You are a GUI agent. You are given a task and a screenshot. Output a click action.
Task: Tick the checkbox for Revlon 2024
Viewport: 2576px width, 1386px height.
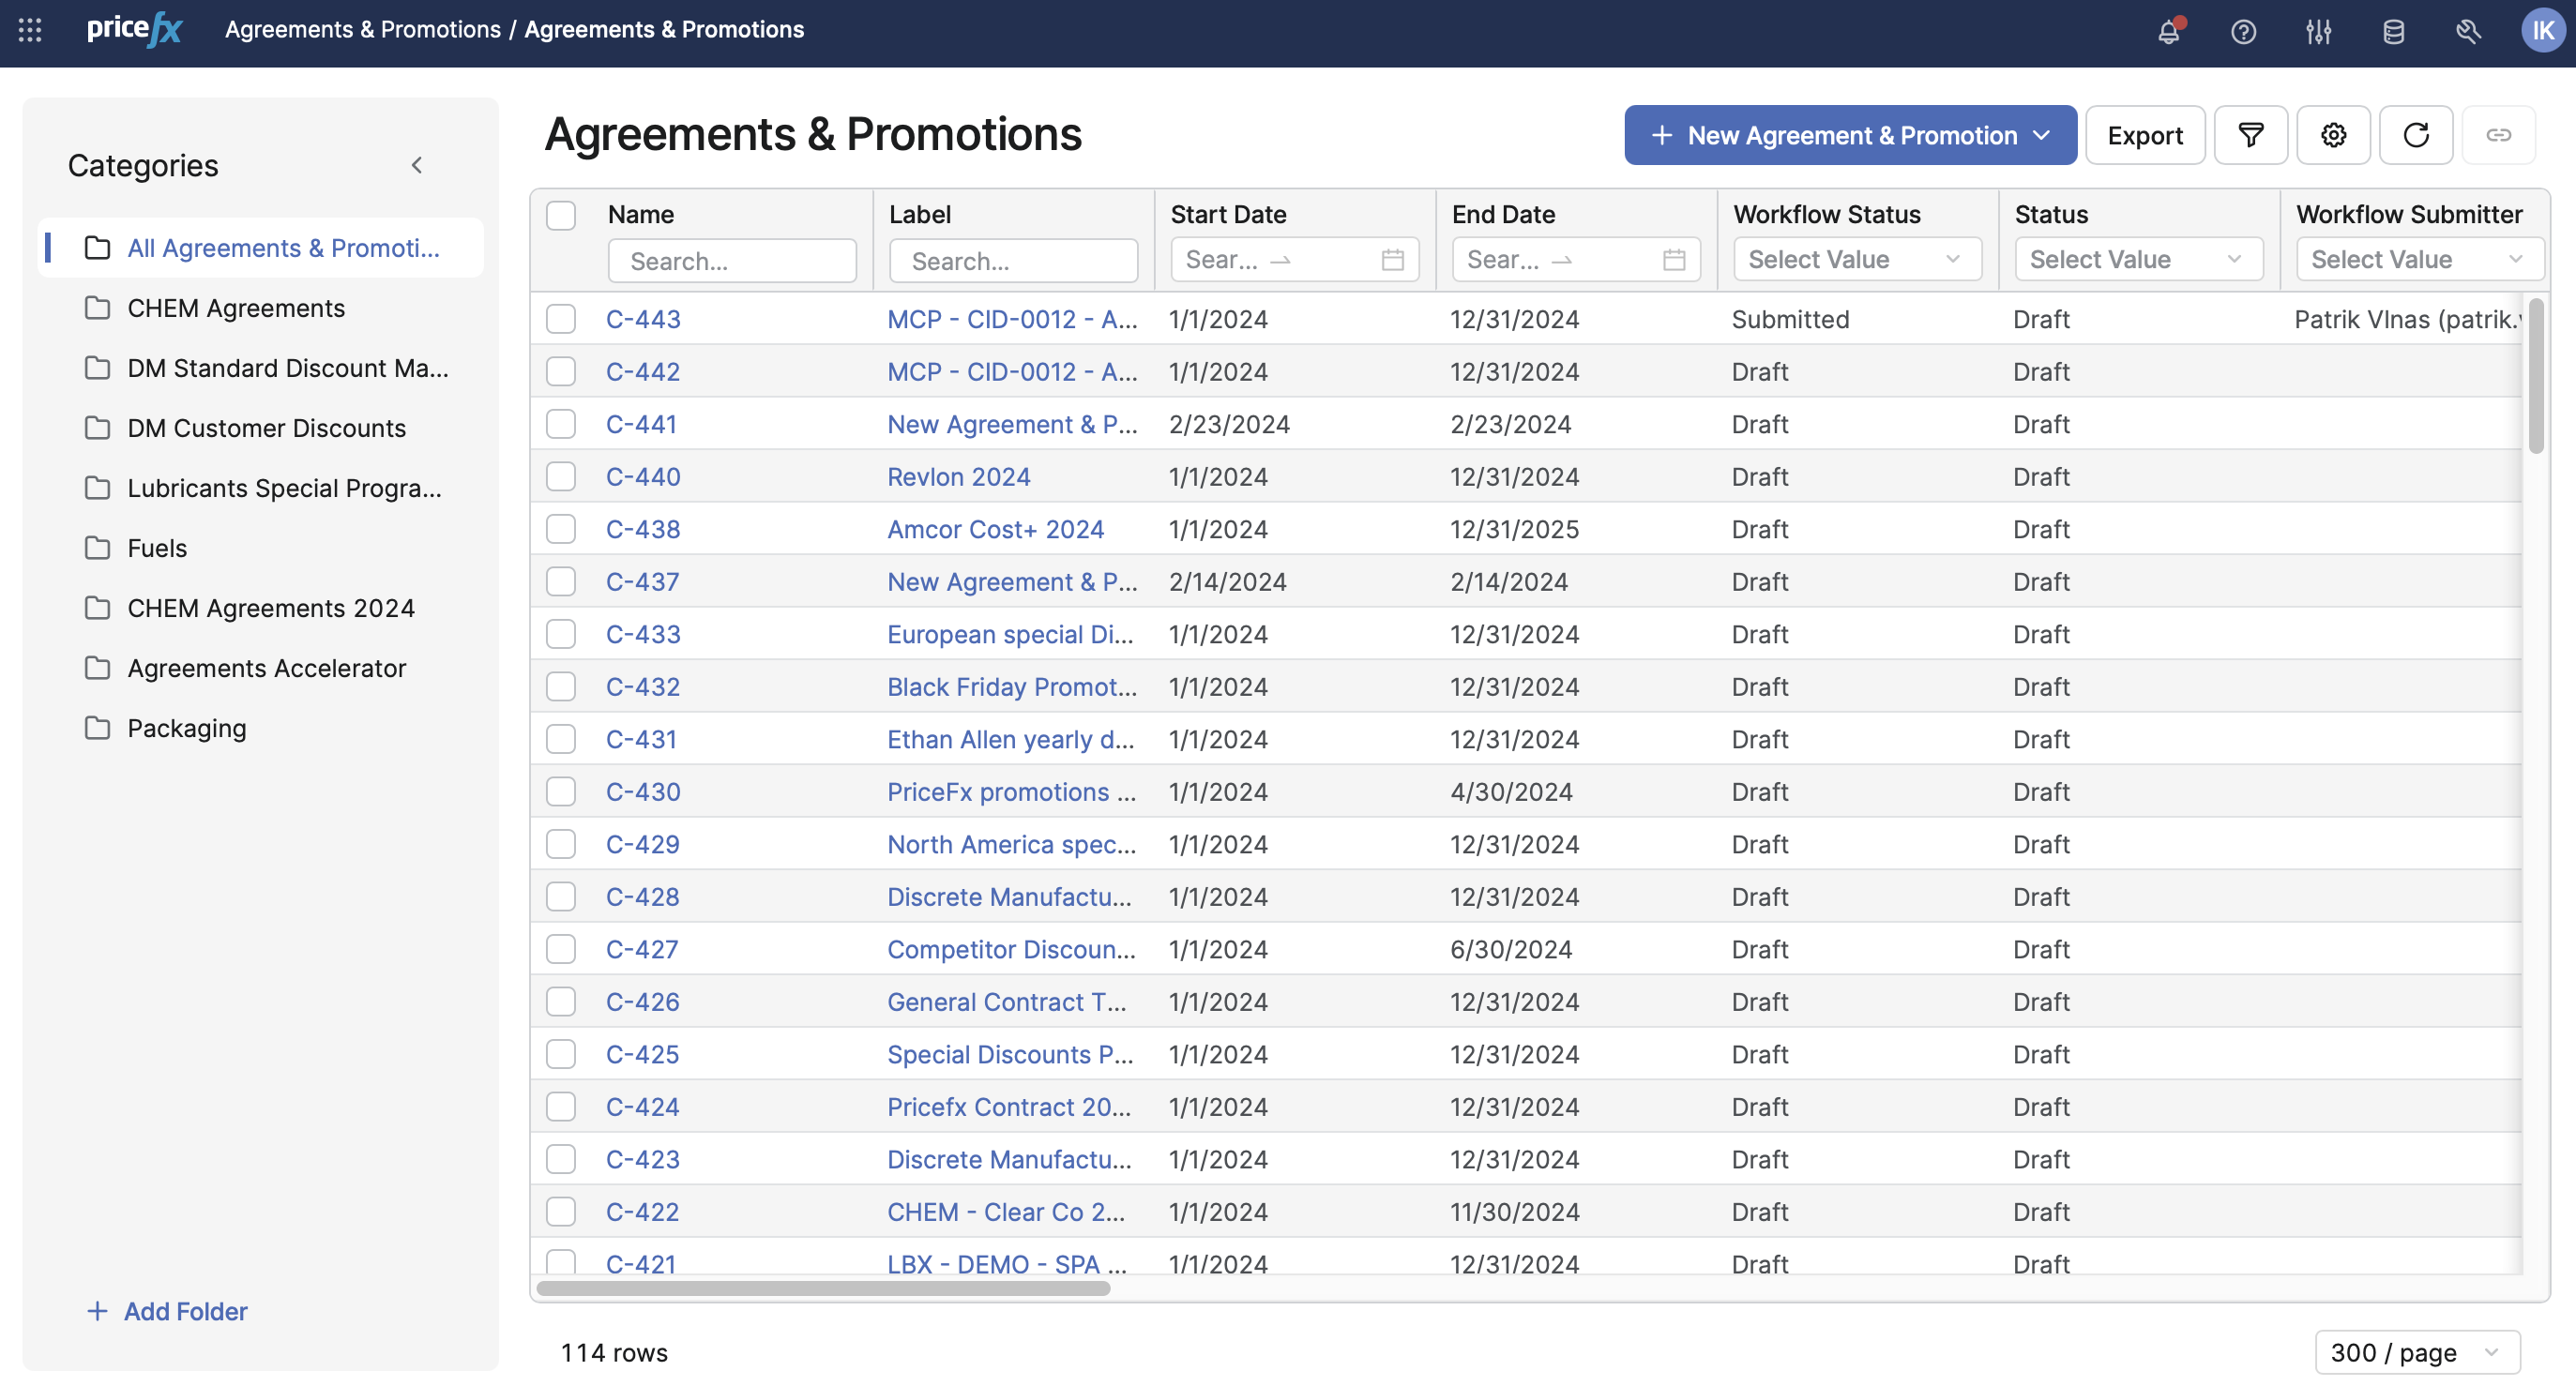pyautogui.click(x=561, y=477)
